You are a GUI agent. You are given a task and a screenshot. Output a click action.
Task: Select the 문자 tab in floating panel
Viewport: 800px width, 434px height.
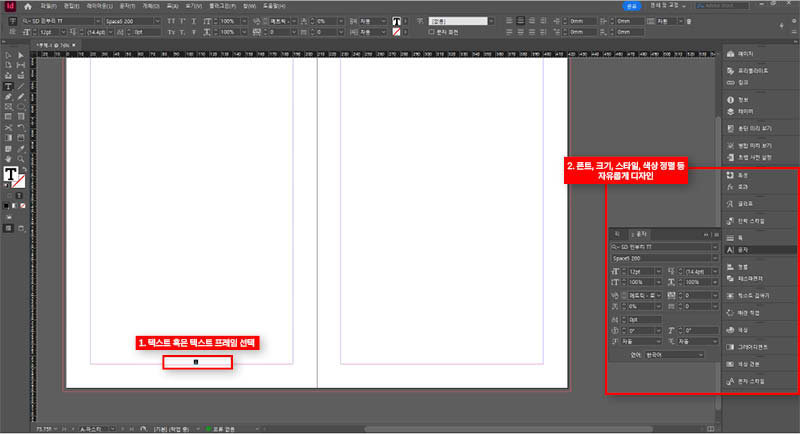click(x=639, y=234)
